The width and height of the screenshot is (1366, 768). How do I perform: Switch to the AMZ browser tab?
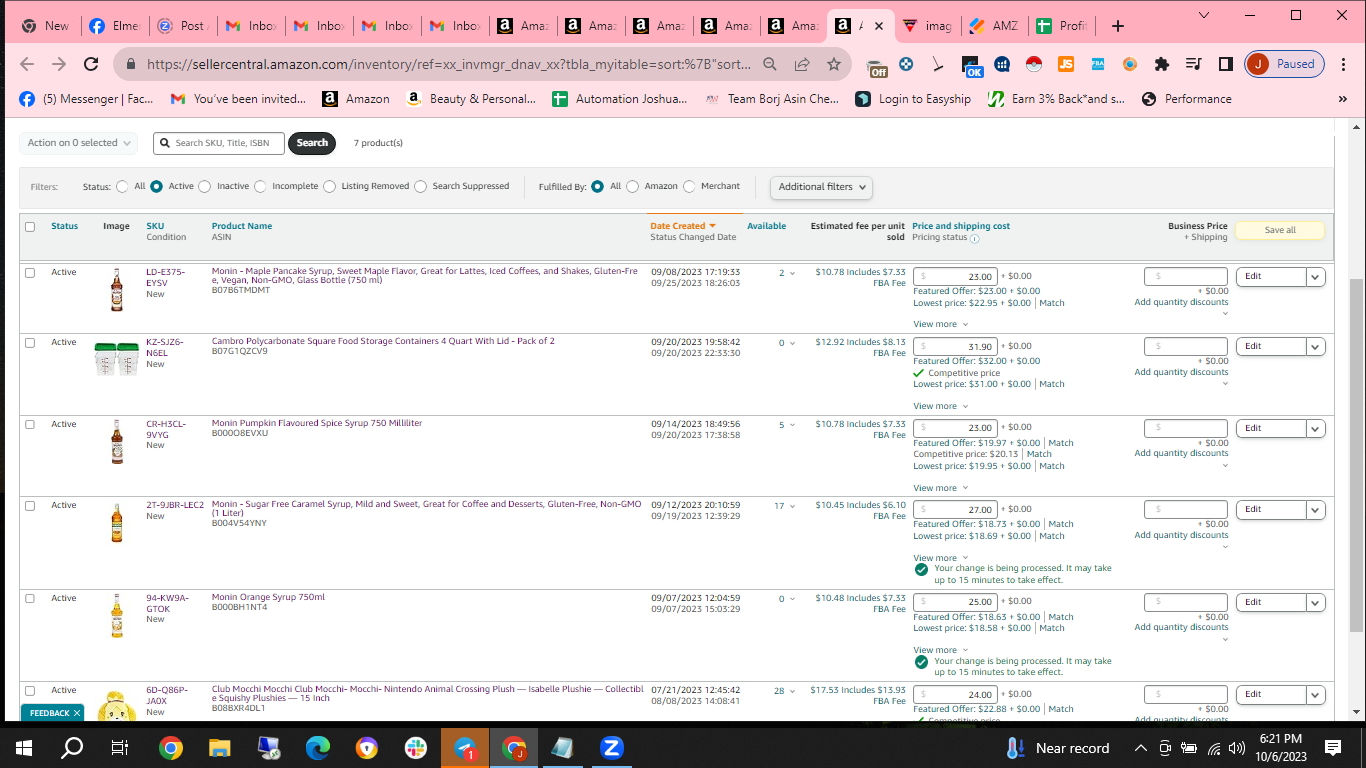click(x=993, y=26)
